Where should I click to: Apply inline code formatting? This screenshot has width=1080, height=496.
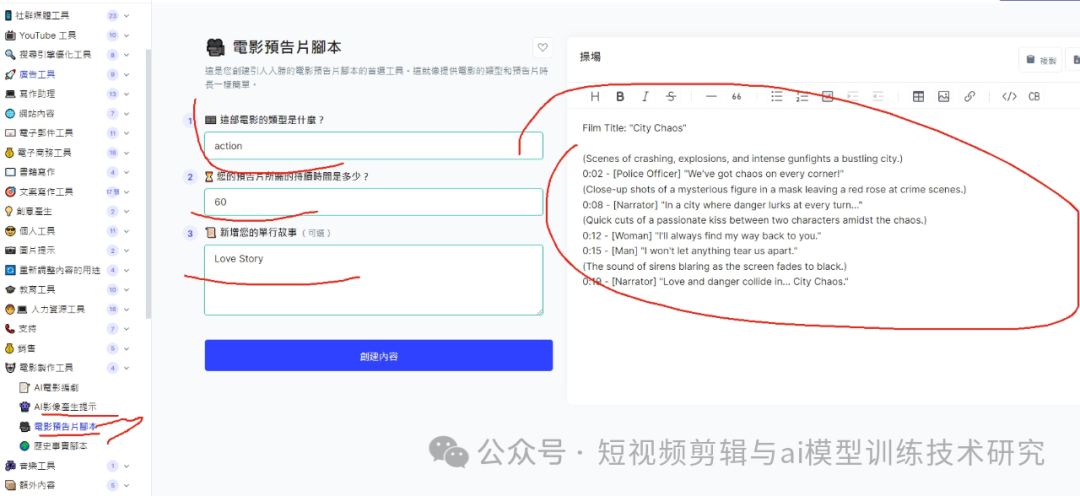pyautogui.click(x=1009, y=96)
